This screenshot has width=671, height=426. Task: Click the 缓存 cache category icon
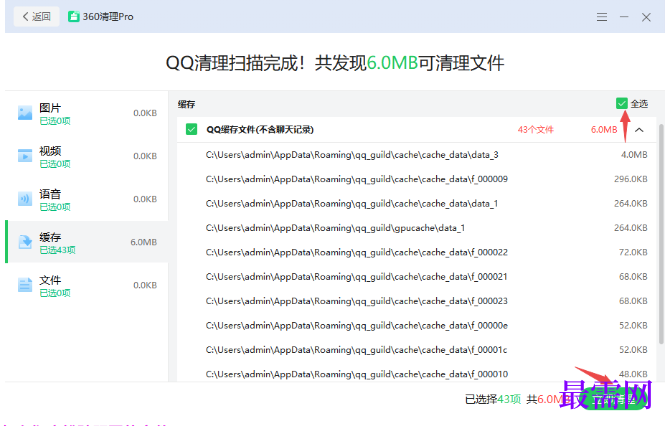[25, 242]
